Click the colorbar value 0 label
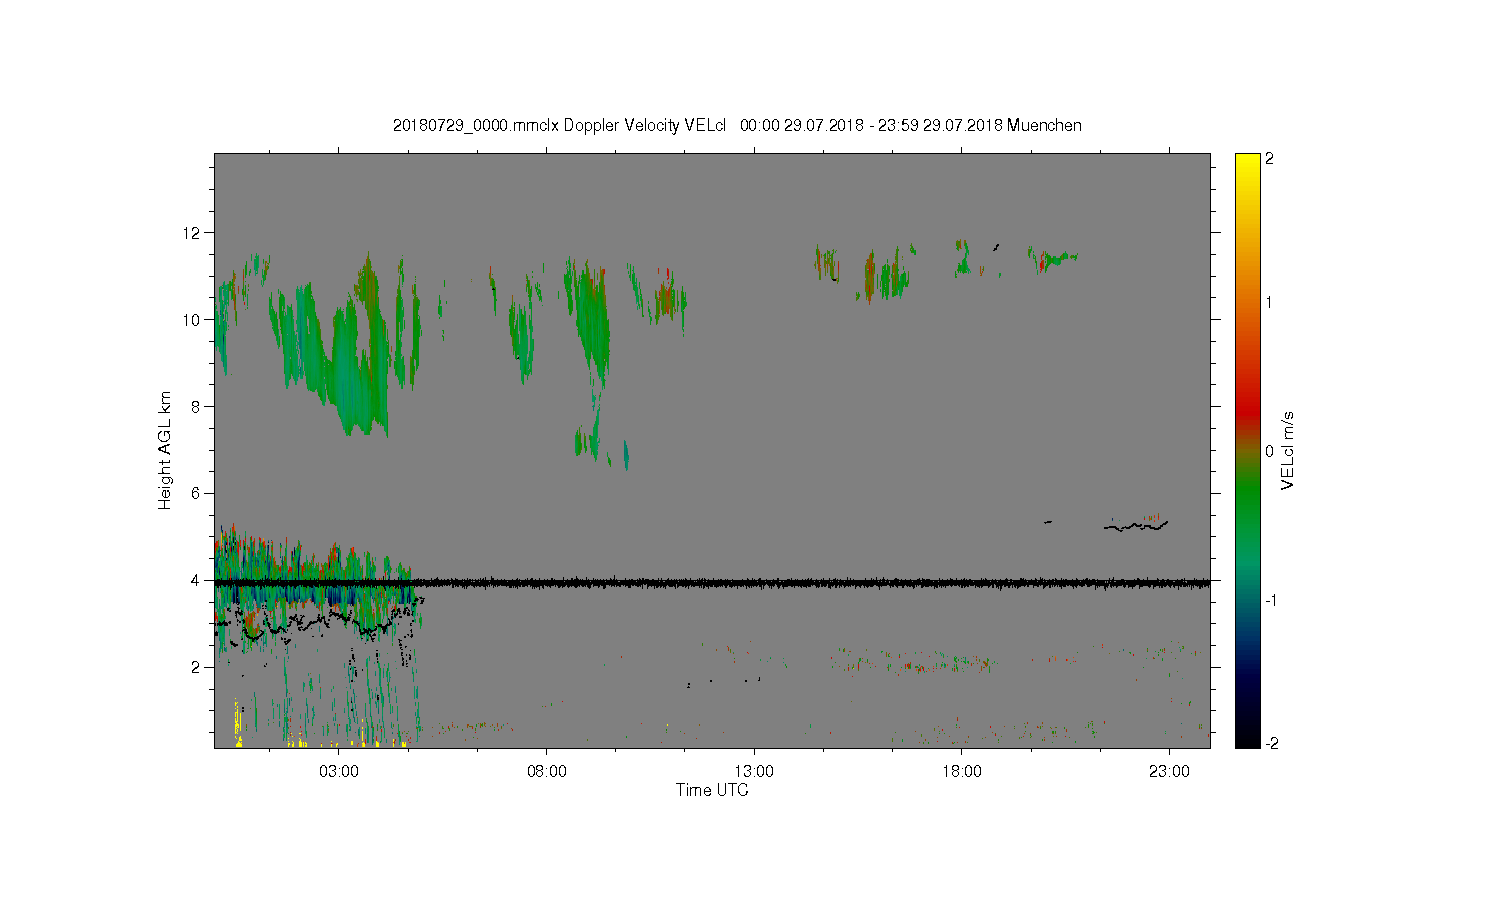Viewport: 1500px width, 900px height. tap(1269, 451)
